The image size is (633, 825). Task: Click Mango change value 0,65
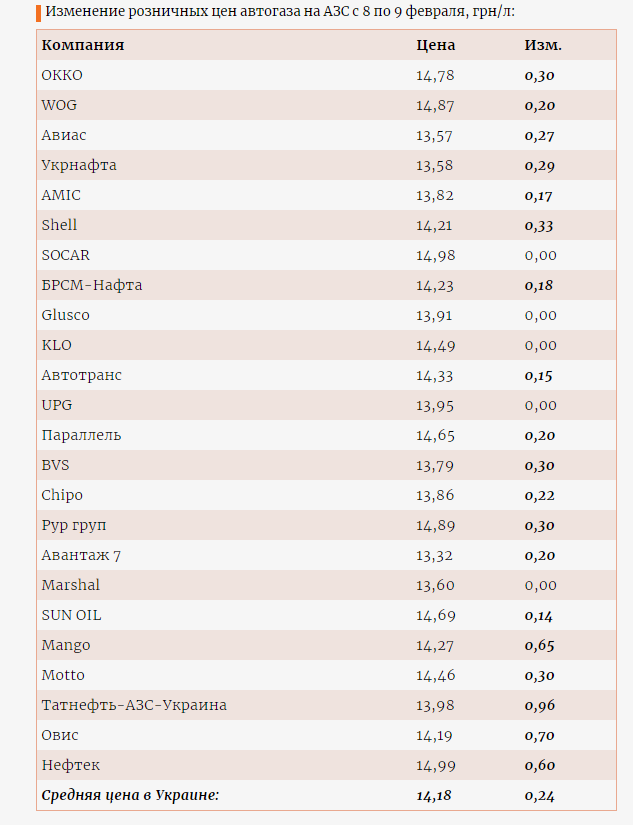pyautogui.click(x=539, y=646)
